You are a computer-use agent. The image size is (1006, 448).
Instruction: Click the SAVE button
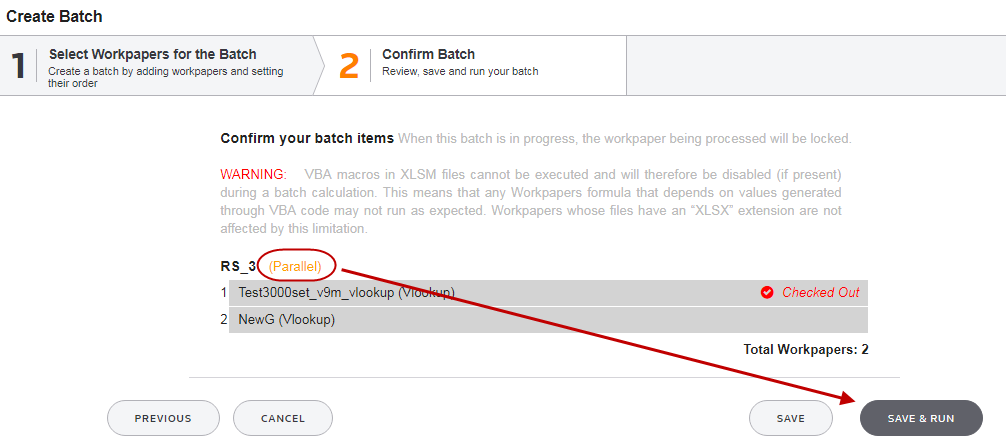coord(790,418)
